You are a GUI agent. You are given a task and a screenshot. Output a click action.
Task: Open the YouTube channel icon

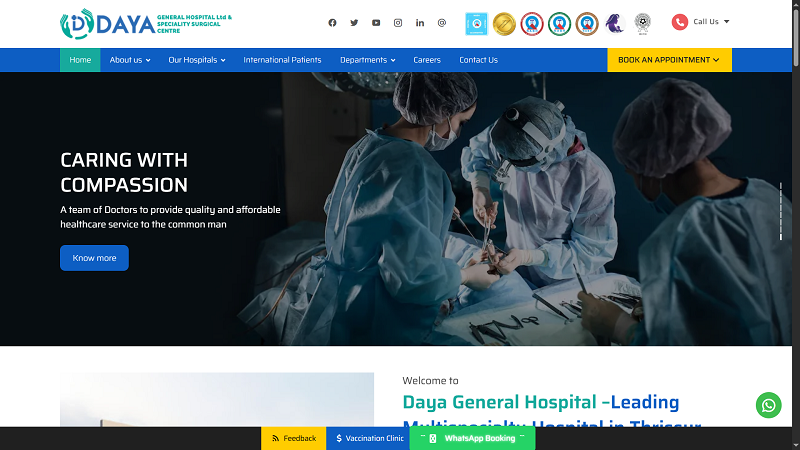coord(376,22)
